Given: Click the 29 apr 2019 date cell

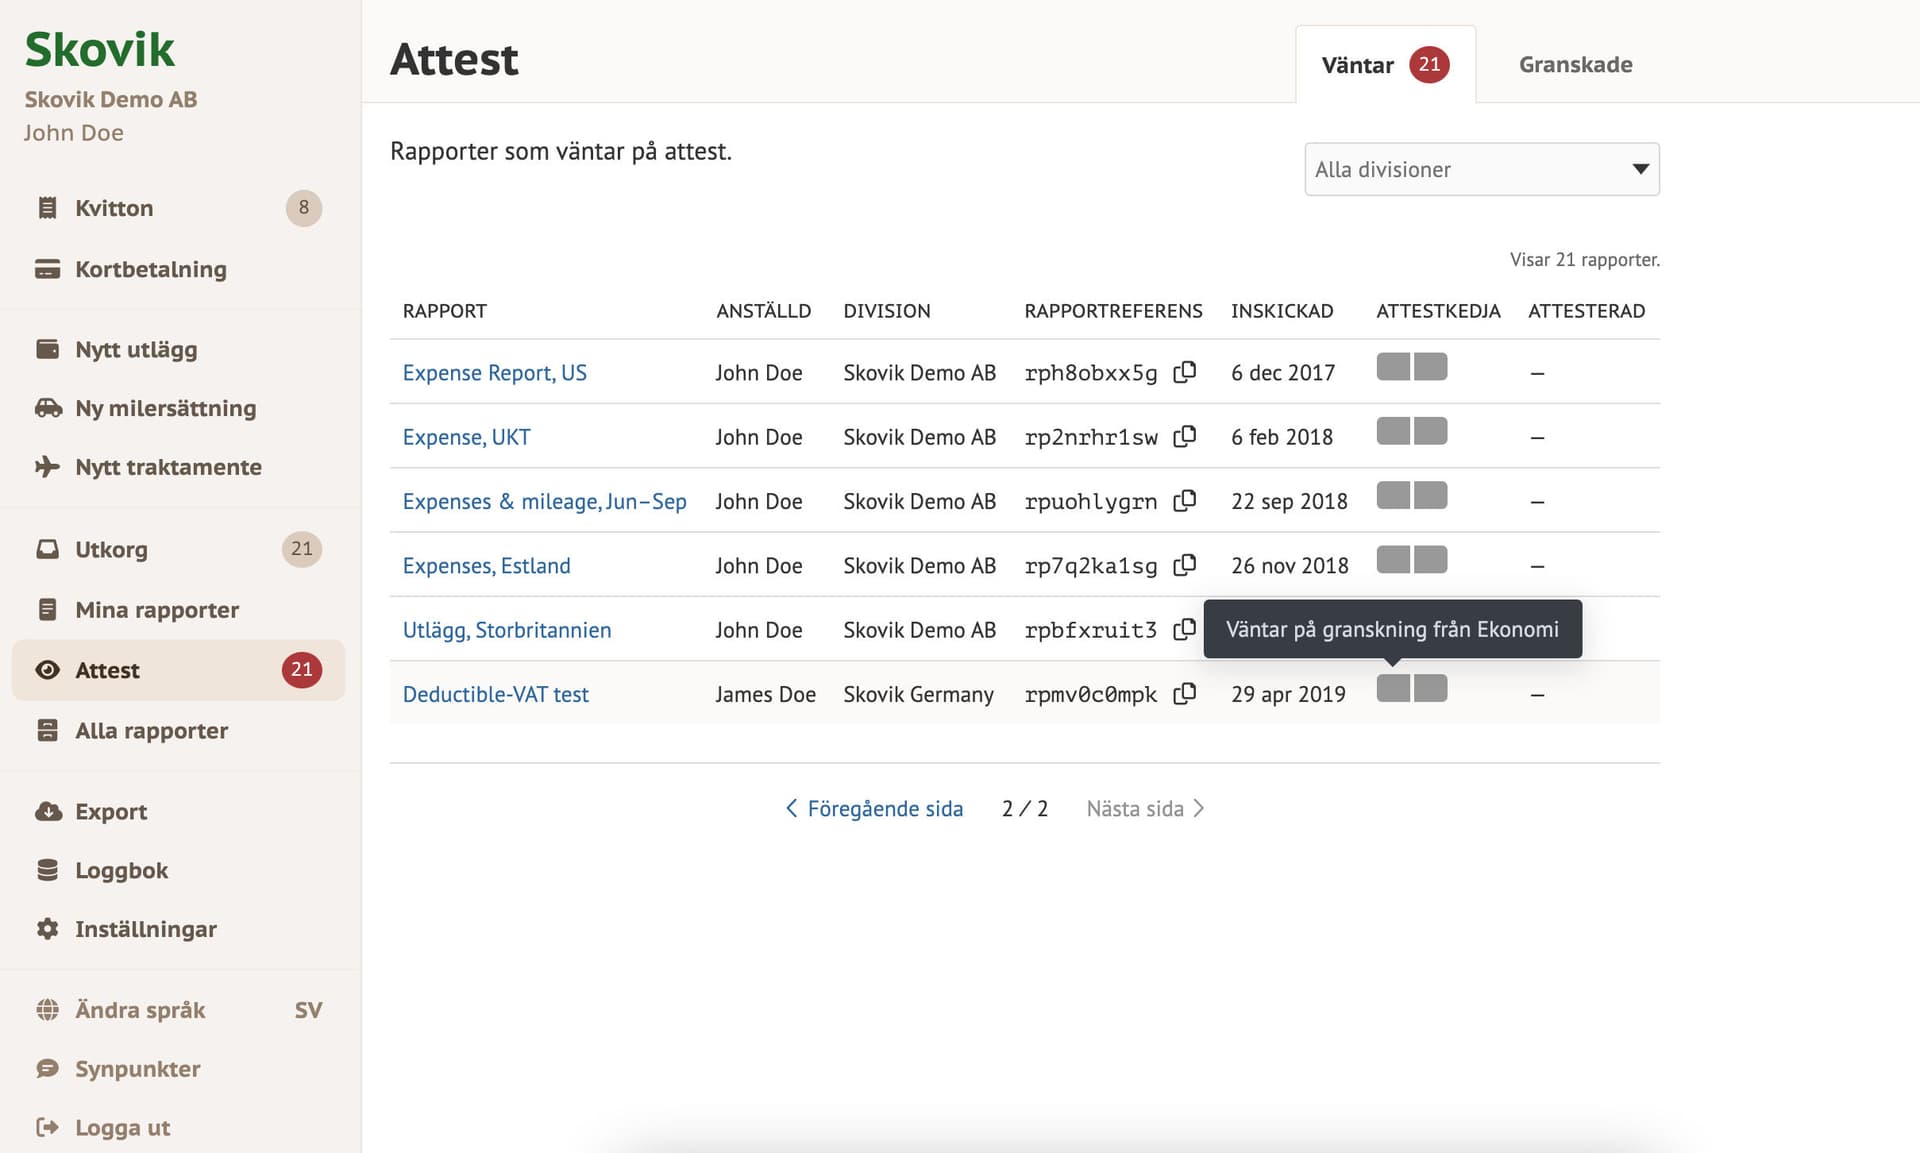Looking at the screenshot, I should tap(1288, 694).
